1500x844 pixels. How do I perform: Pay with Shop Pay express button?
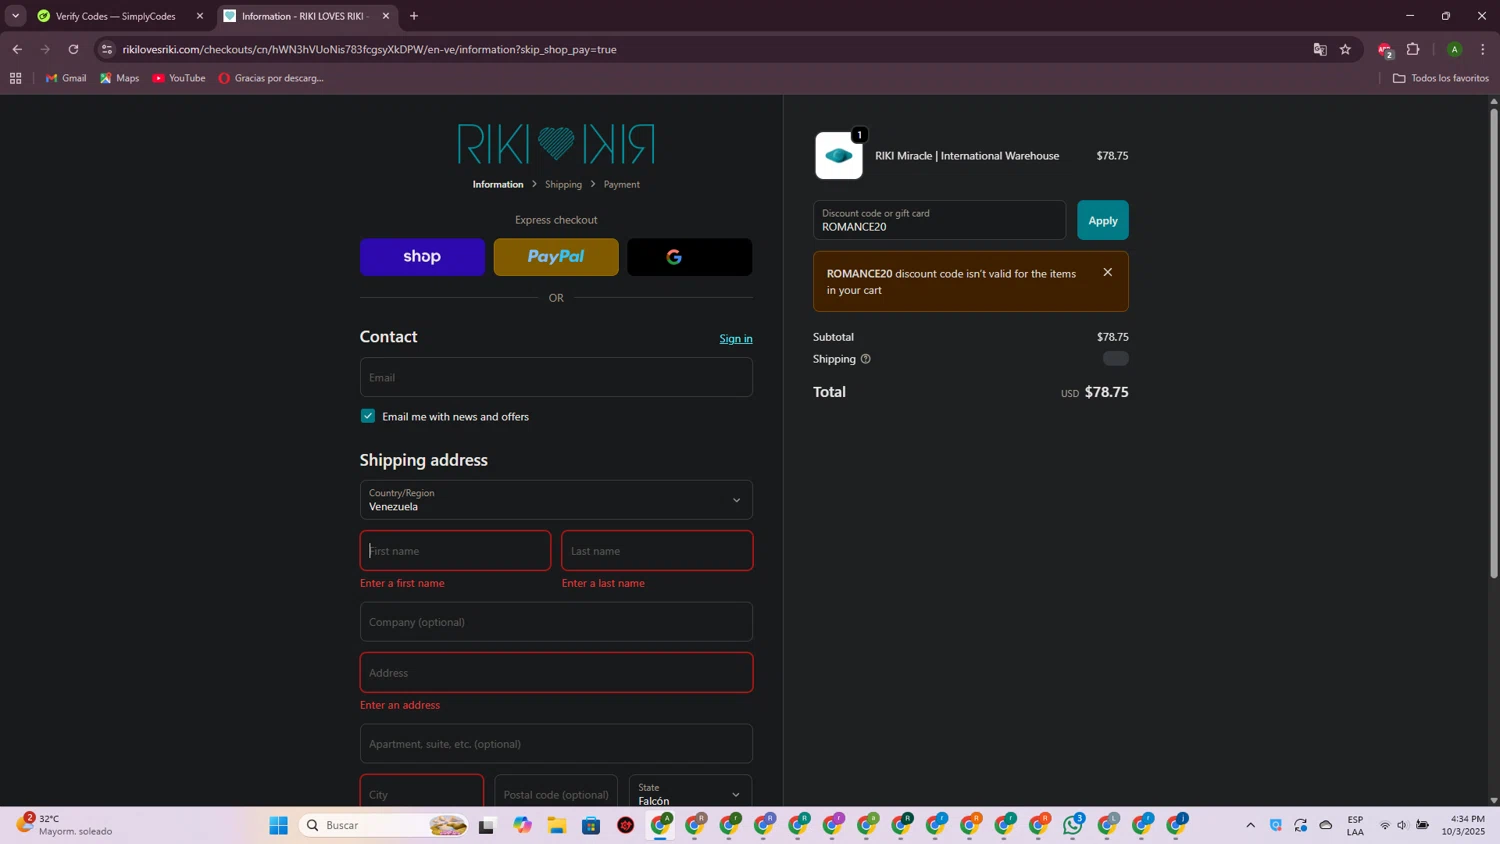422,257
